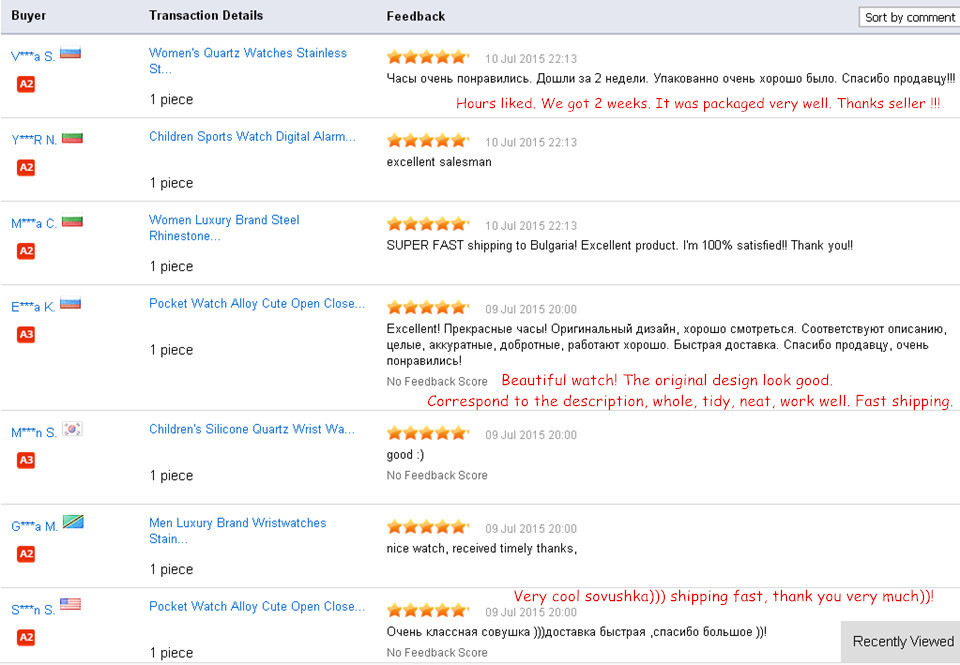Open the 'Children Sports Watch Digital Alarm' link
The height and width of the screenshot is (665, 960).
tap(252, 136)
